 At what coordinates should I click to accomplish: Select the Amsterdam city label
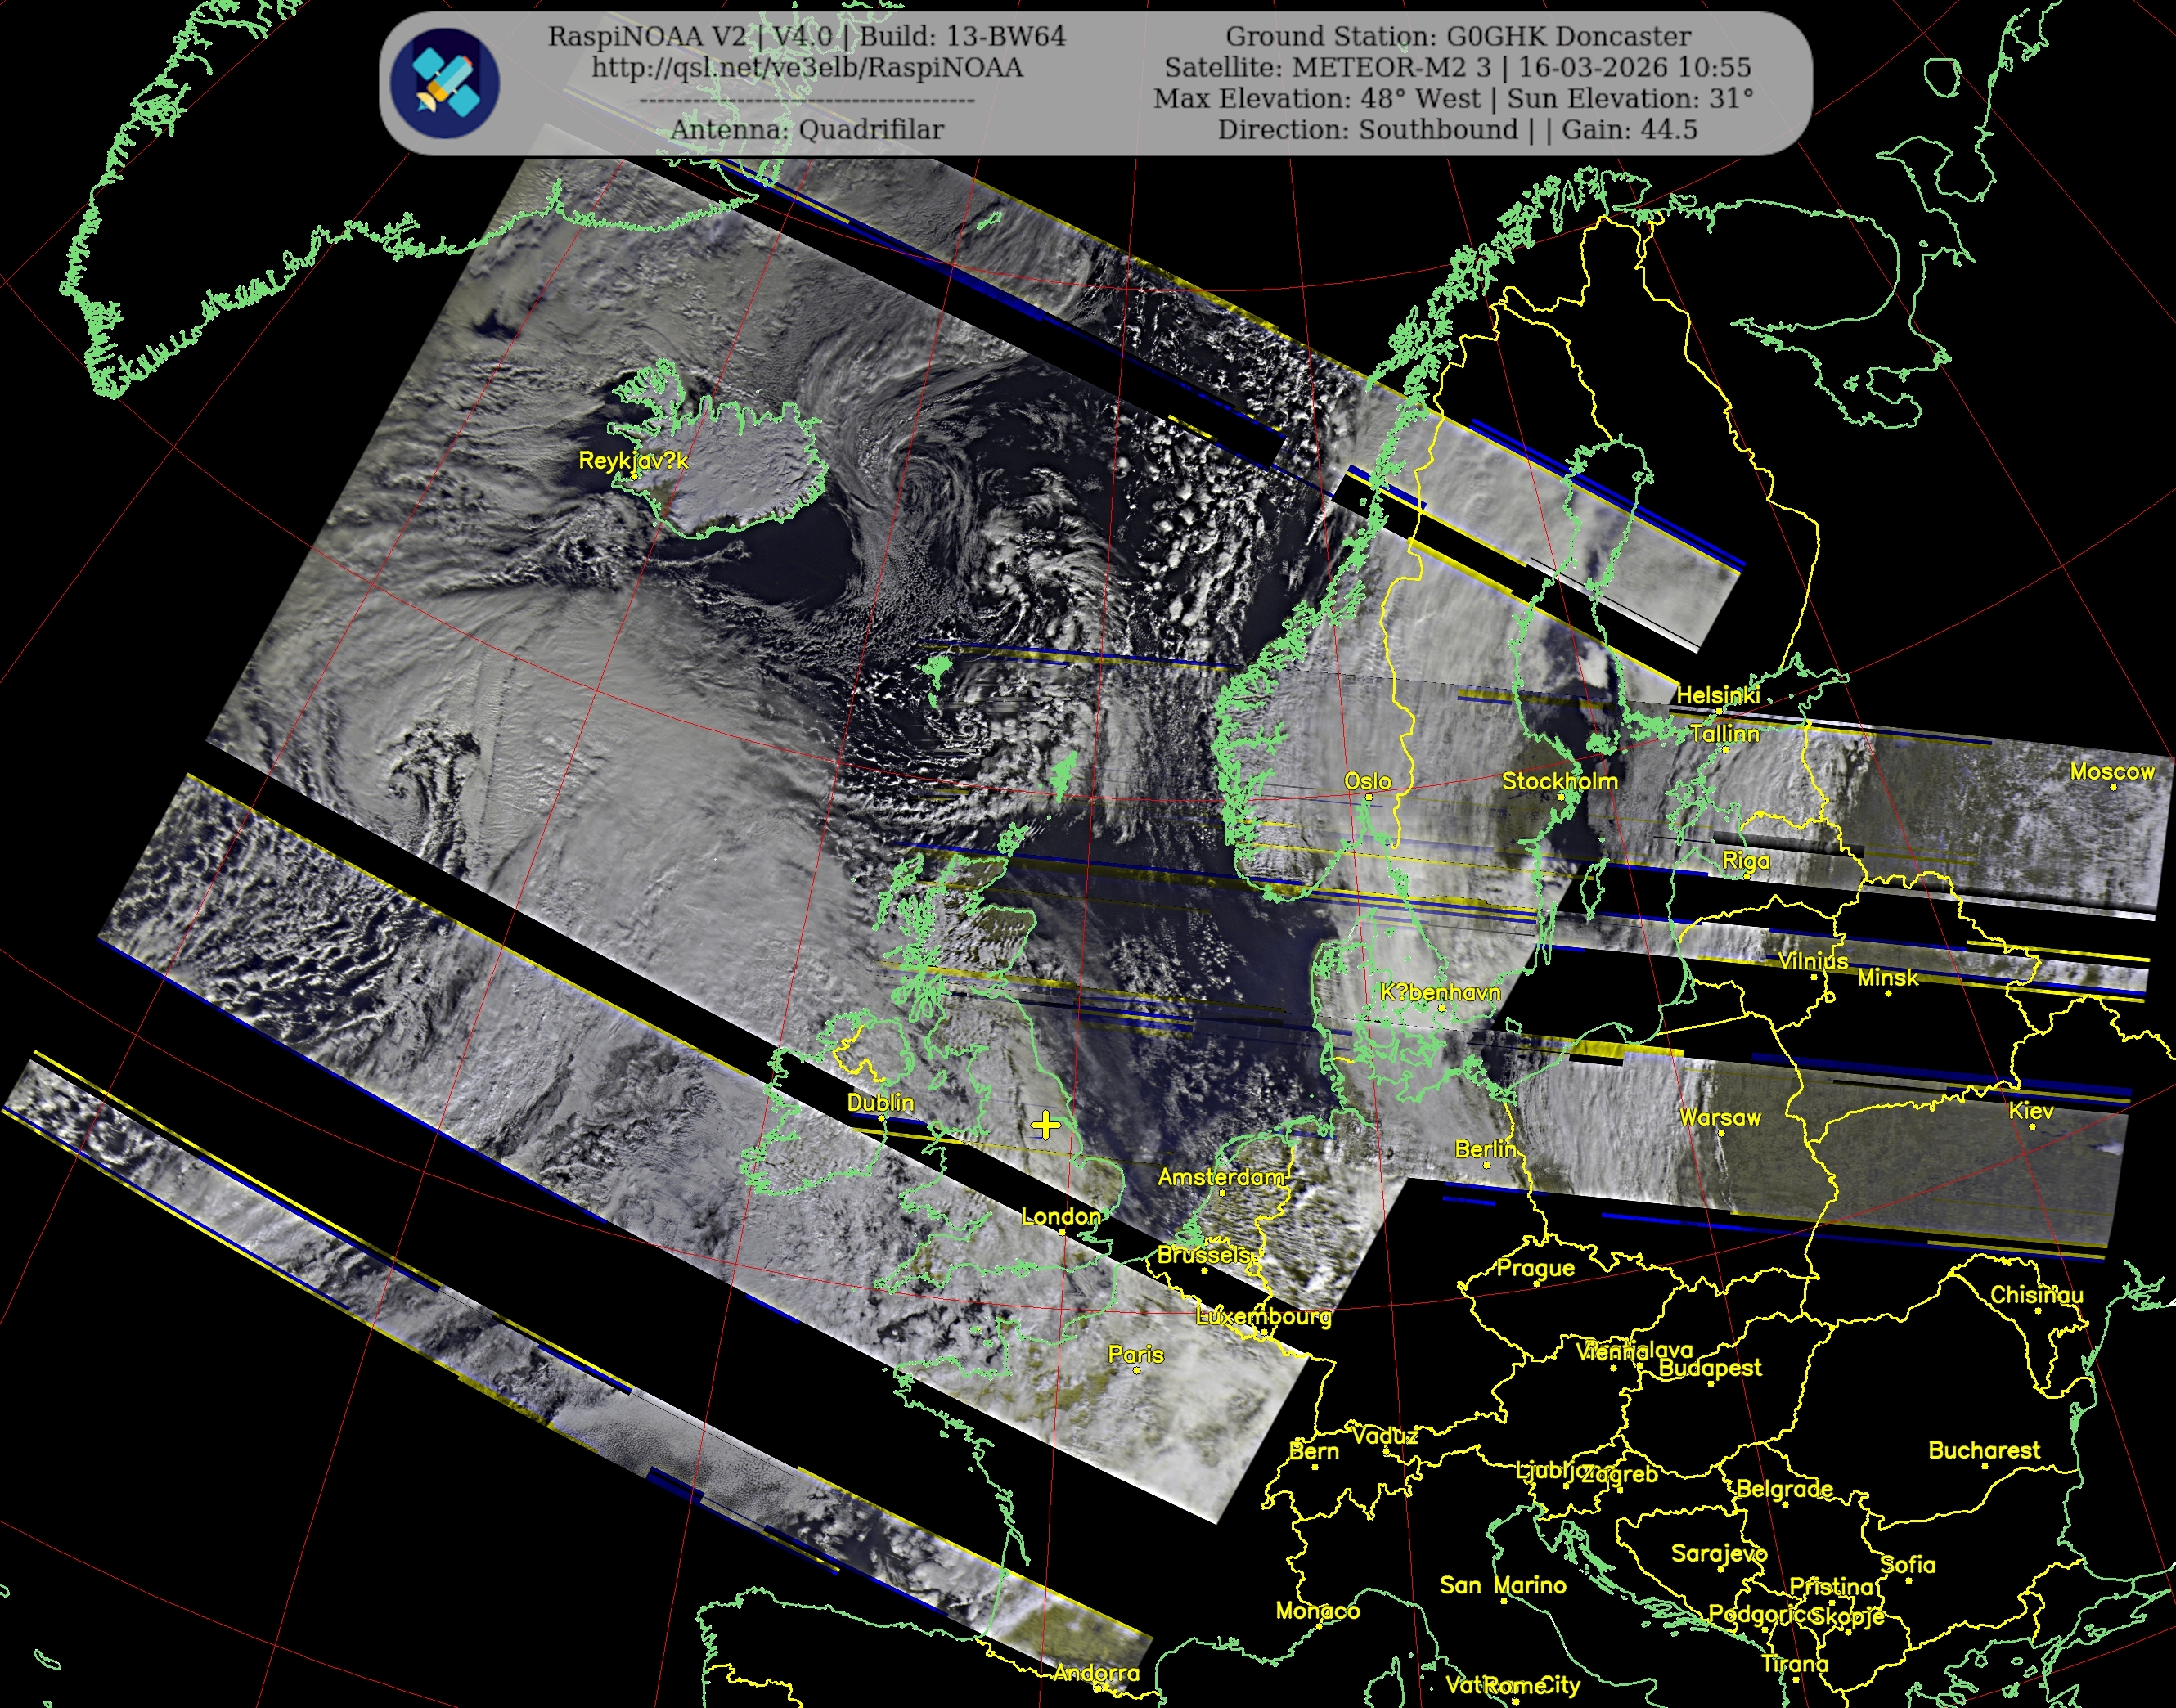click(x=1221, y=1177)
